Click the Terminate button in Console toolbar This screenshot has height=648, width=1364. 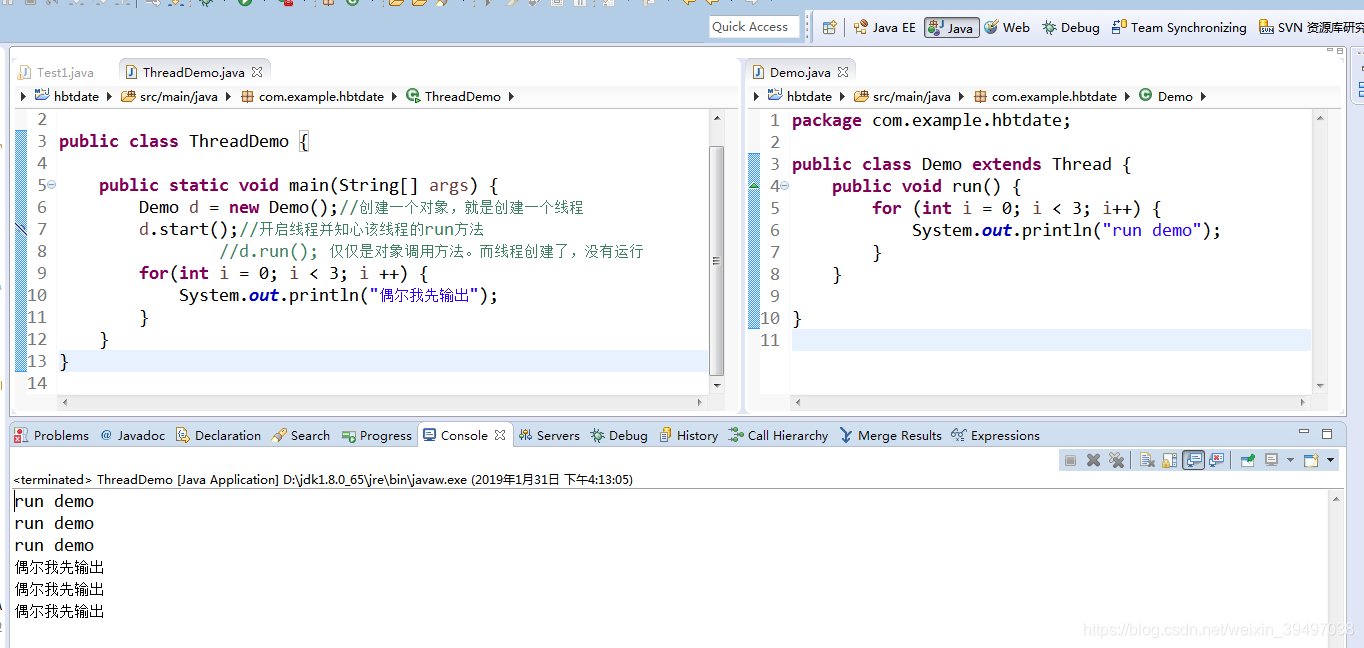[x=1070, y=460]
